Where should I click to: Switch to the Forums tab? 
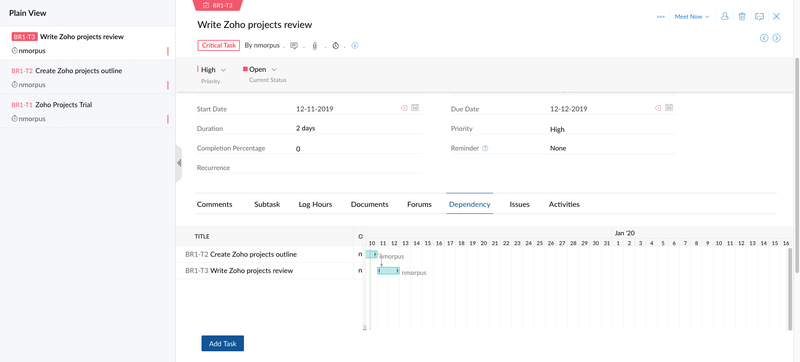[x=419, y=204]
